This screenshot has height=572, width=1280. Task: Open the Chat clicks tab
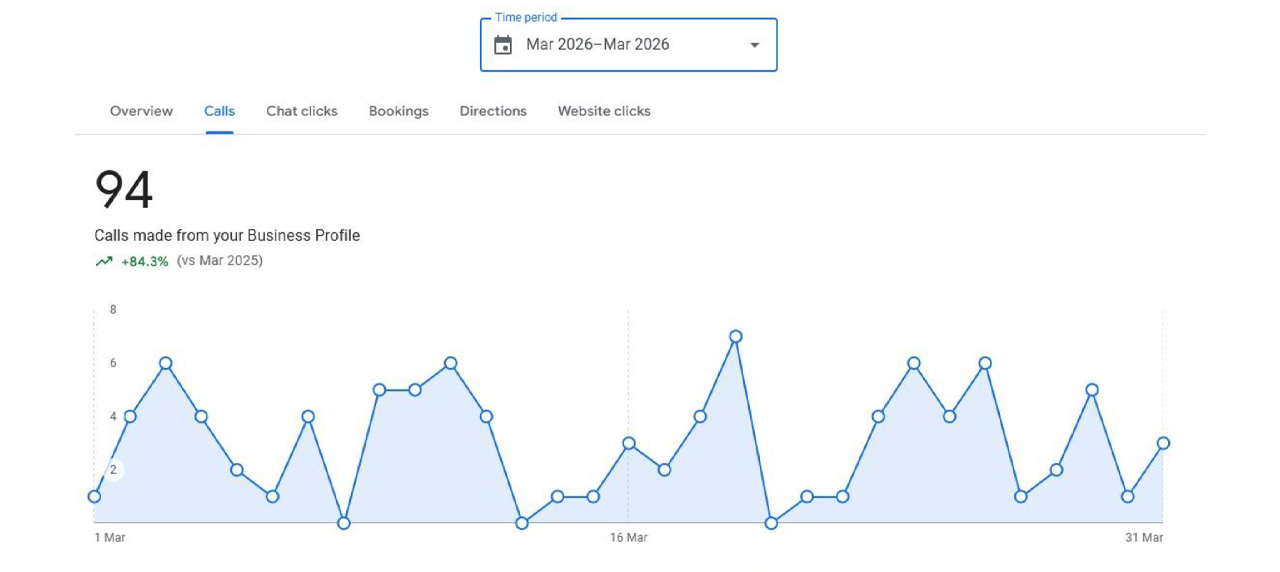point(302,111)
